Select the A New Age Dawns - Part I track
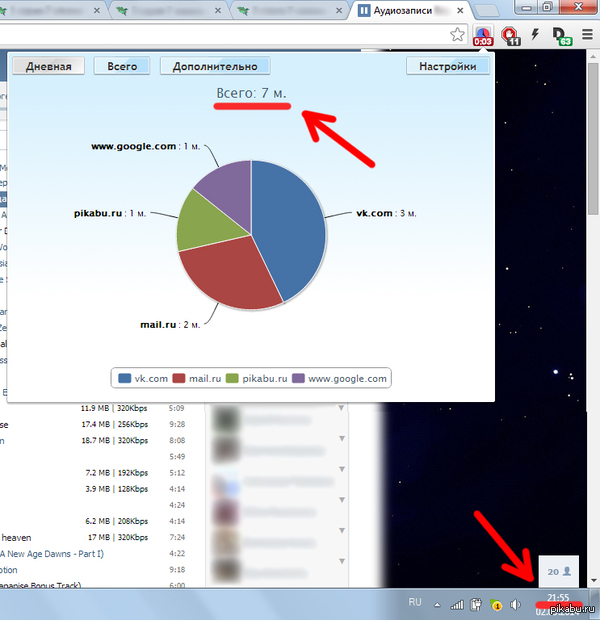Image resolution: width=600 pixels, height=620 pixels. pos(93,554)
